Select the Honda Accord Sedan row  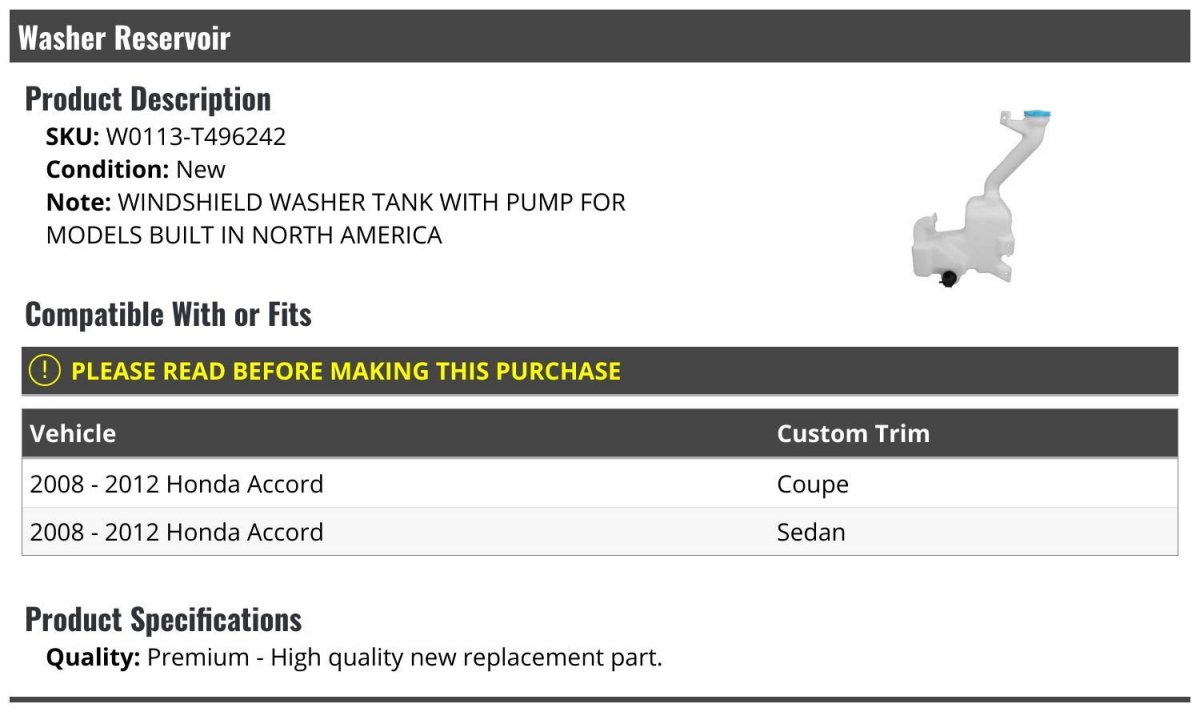tap(177, 532)
